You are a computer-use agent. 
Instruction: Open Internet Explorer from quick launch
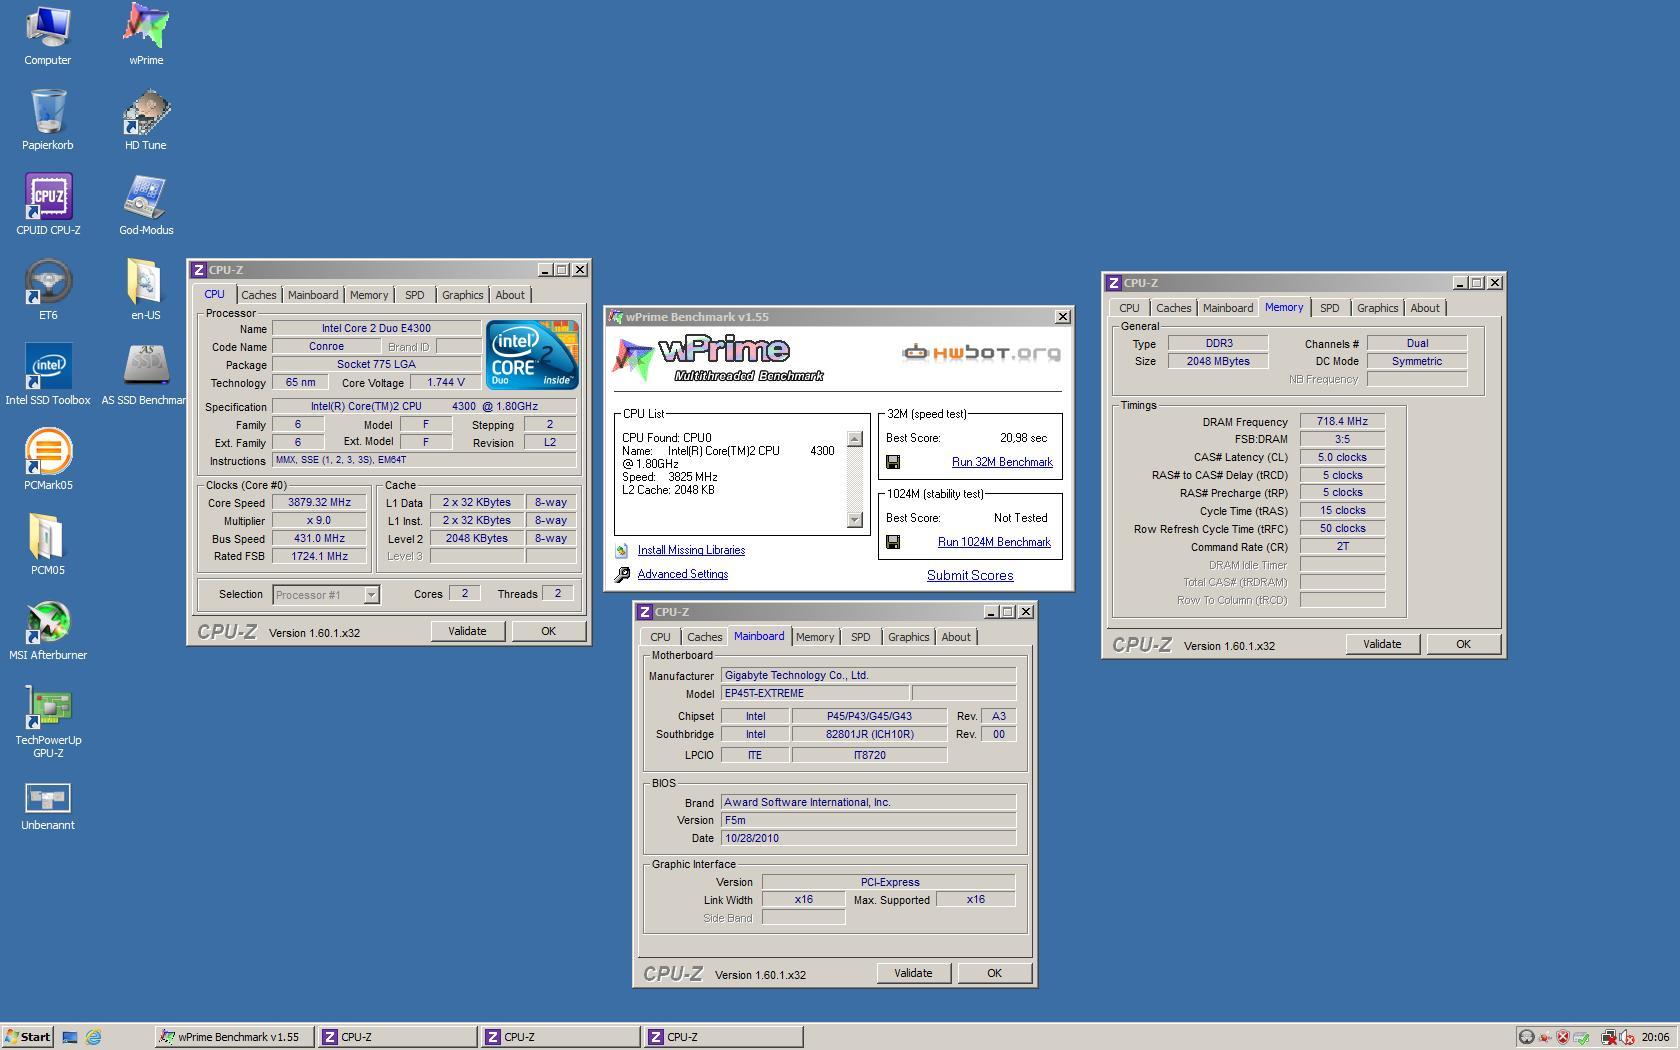click(x=93, y=1037)
